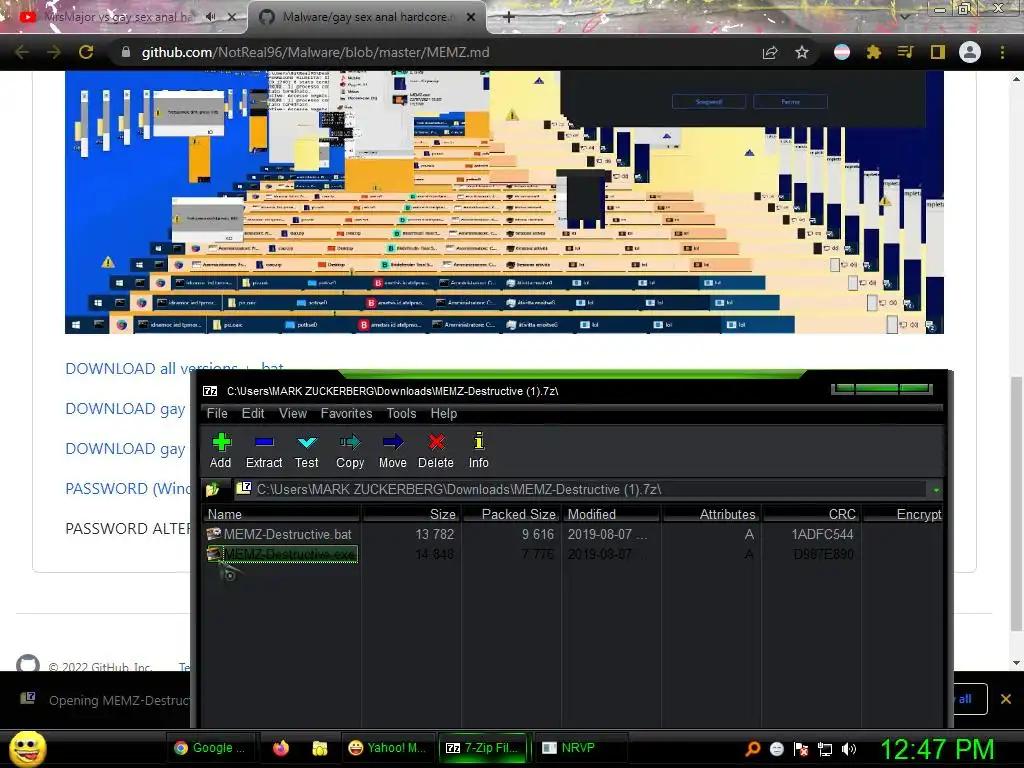The width and height of the screenshot is (1024, 768).
Task: Open a new Chrome tab
Action: tap(509, 17)
